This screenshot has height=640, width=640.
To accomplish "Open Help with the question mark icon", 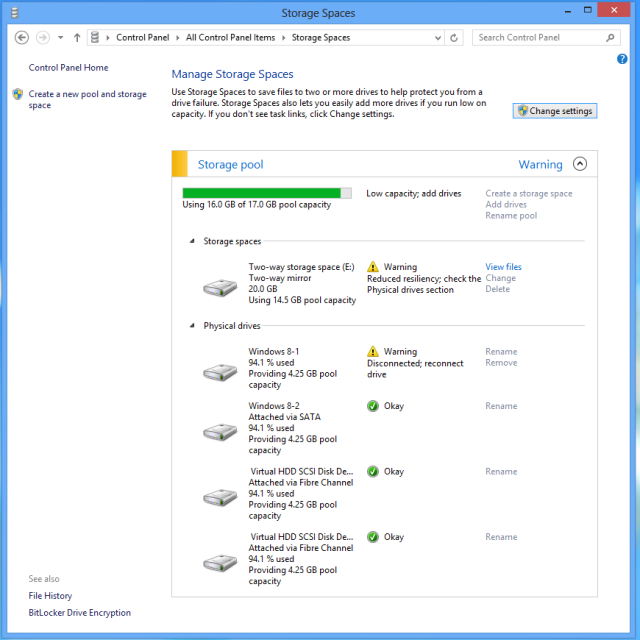I will [x=622, y=59].
